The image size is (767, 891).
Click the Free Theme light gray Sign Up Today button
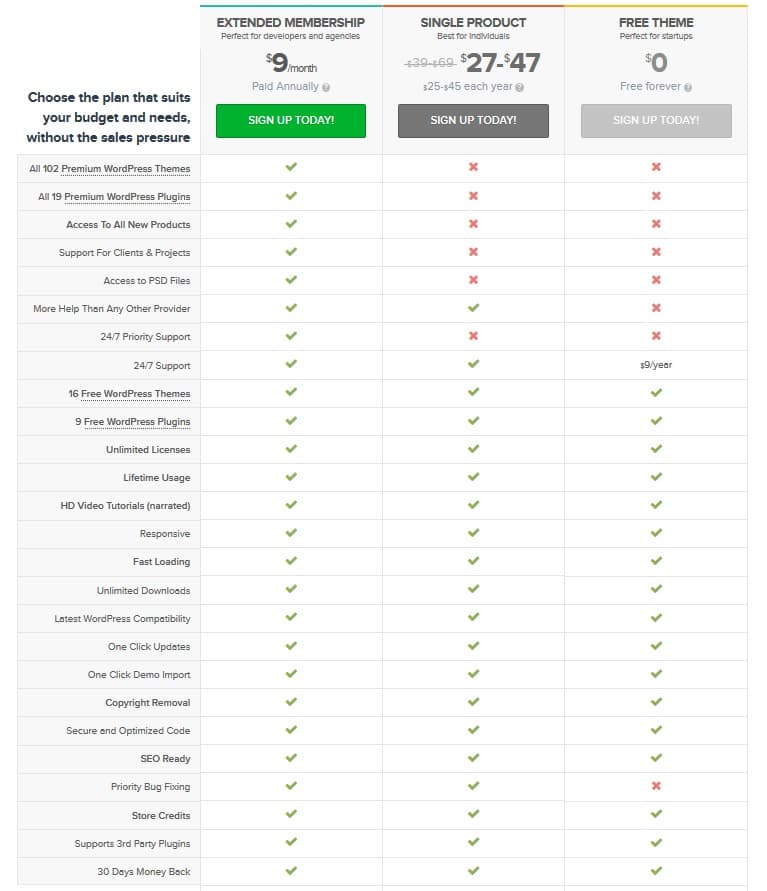point(656,120)
